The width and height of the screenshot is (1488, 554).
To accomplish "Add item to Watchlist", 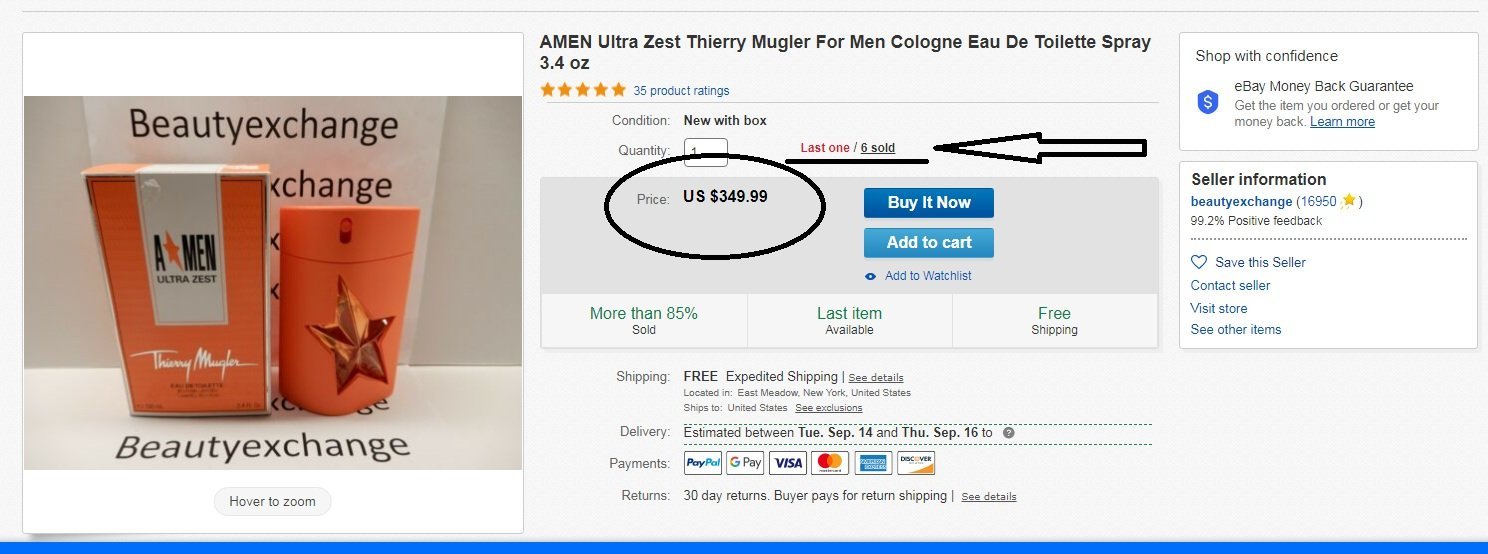I will pyautogui.click(x=927, y=276).
